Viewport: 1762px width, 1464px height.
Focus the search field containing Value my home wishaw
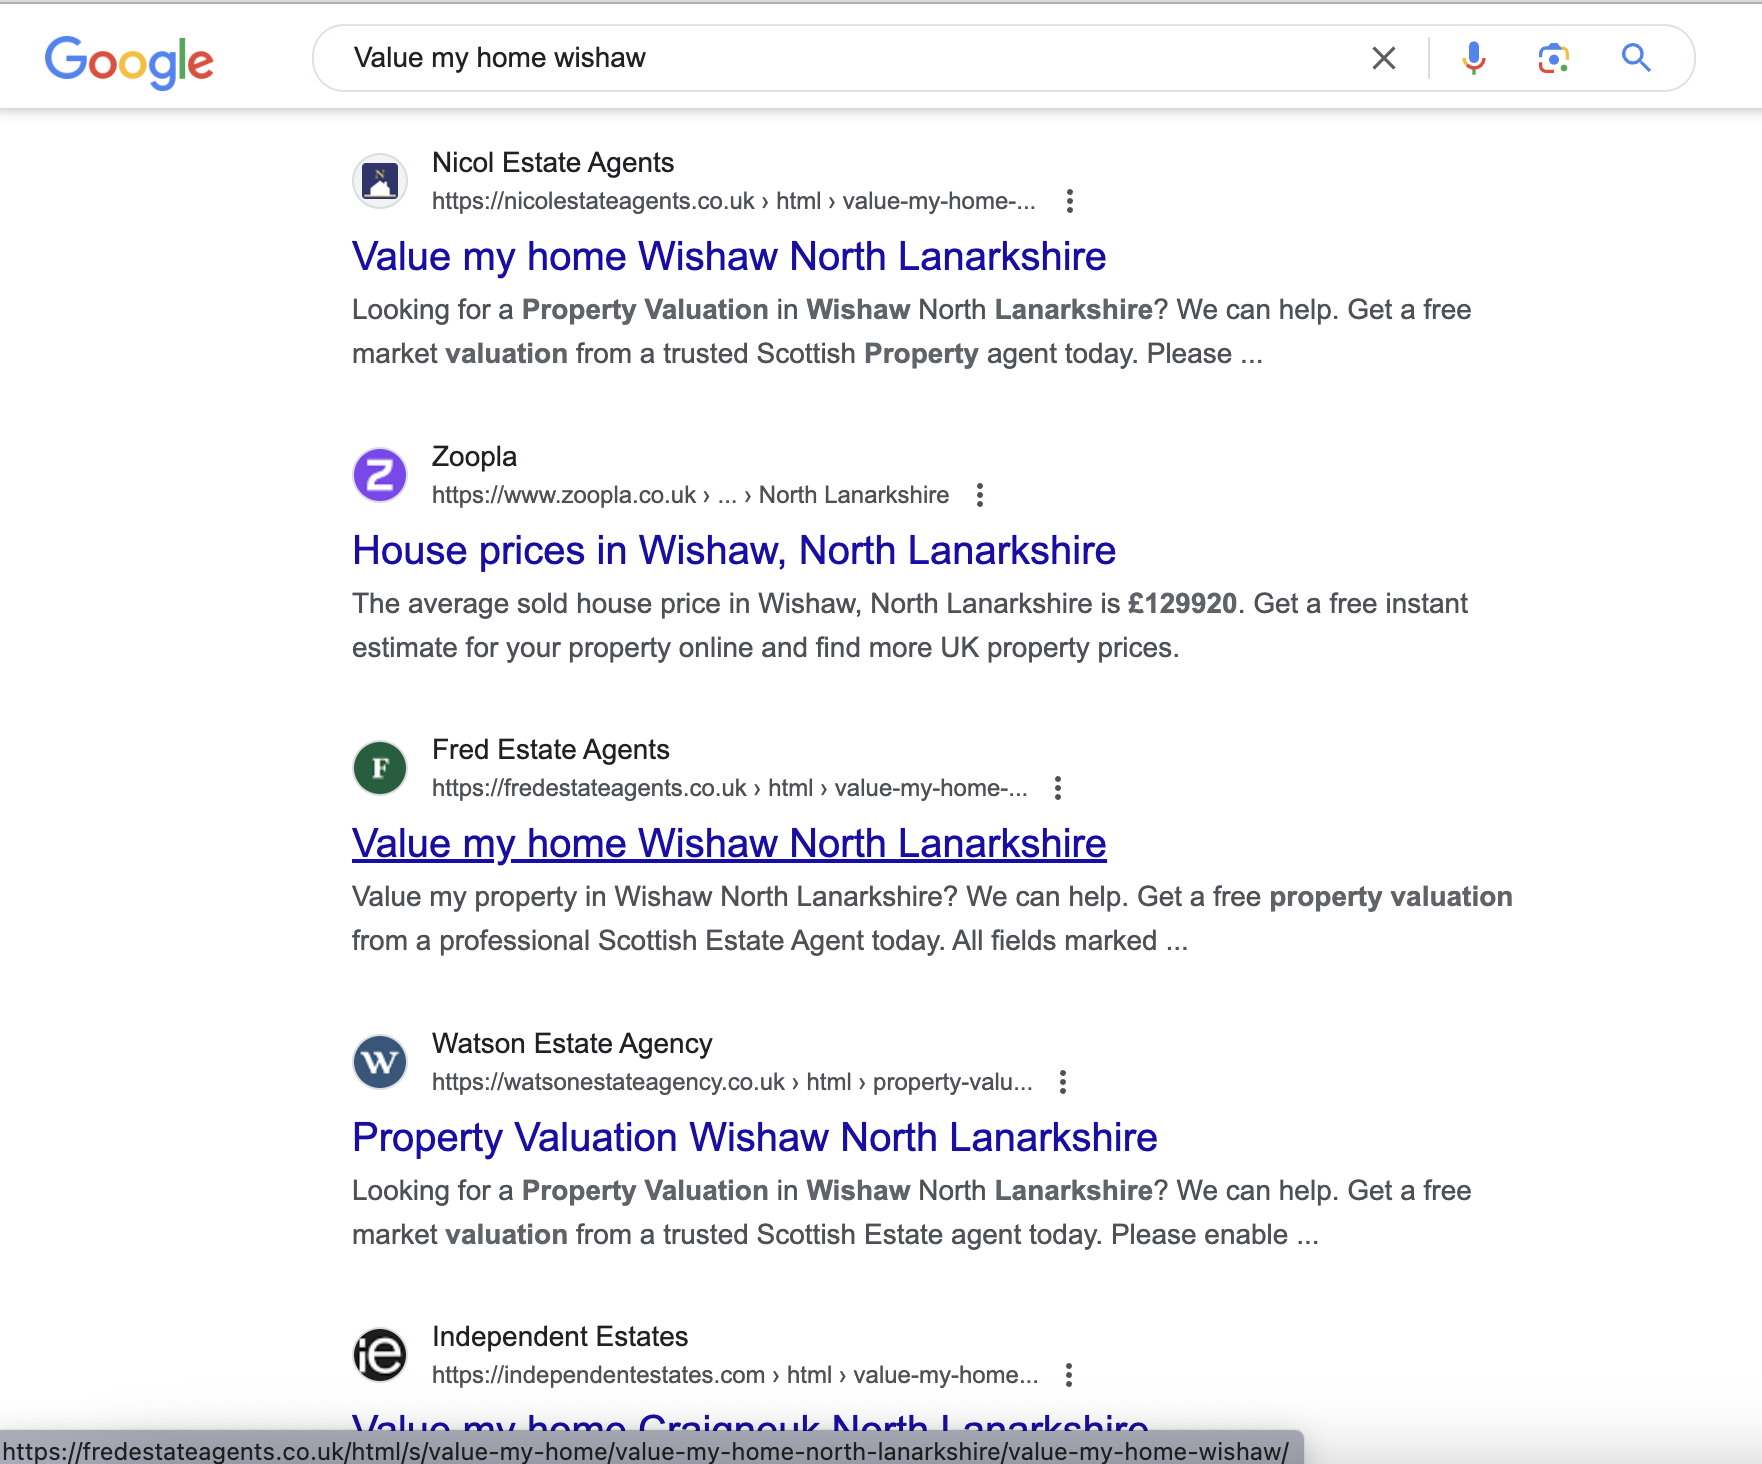coord(850,58)
